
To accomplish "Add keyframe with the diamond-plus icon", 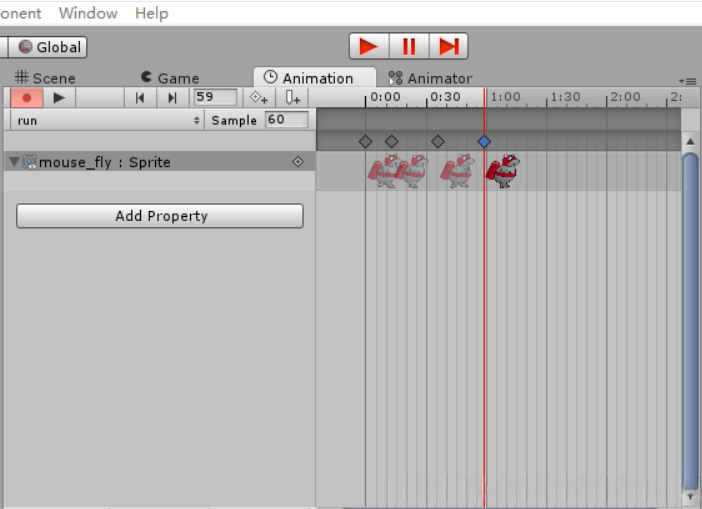I will [259, 98].
